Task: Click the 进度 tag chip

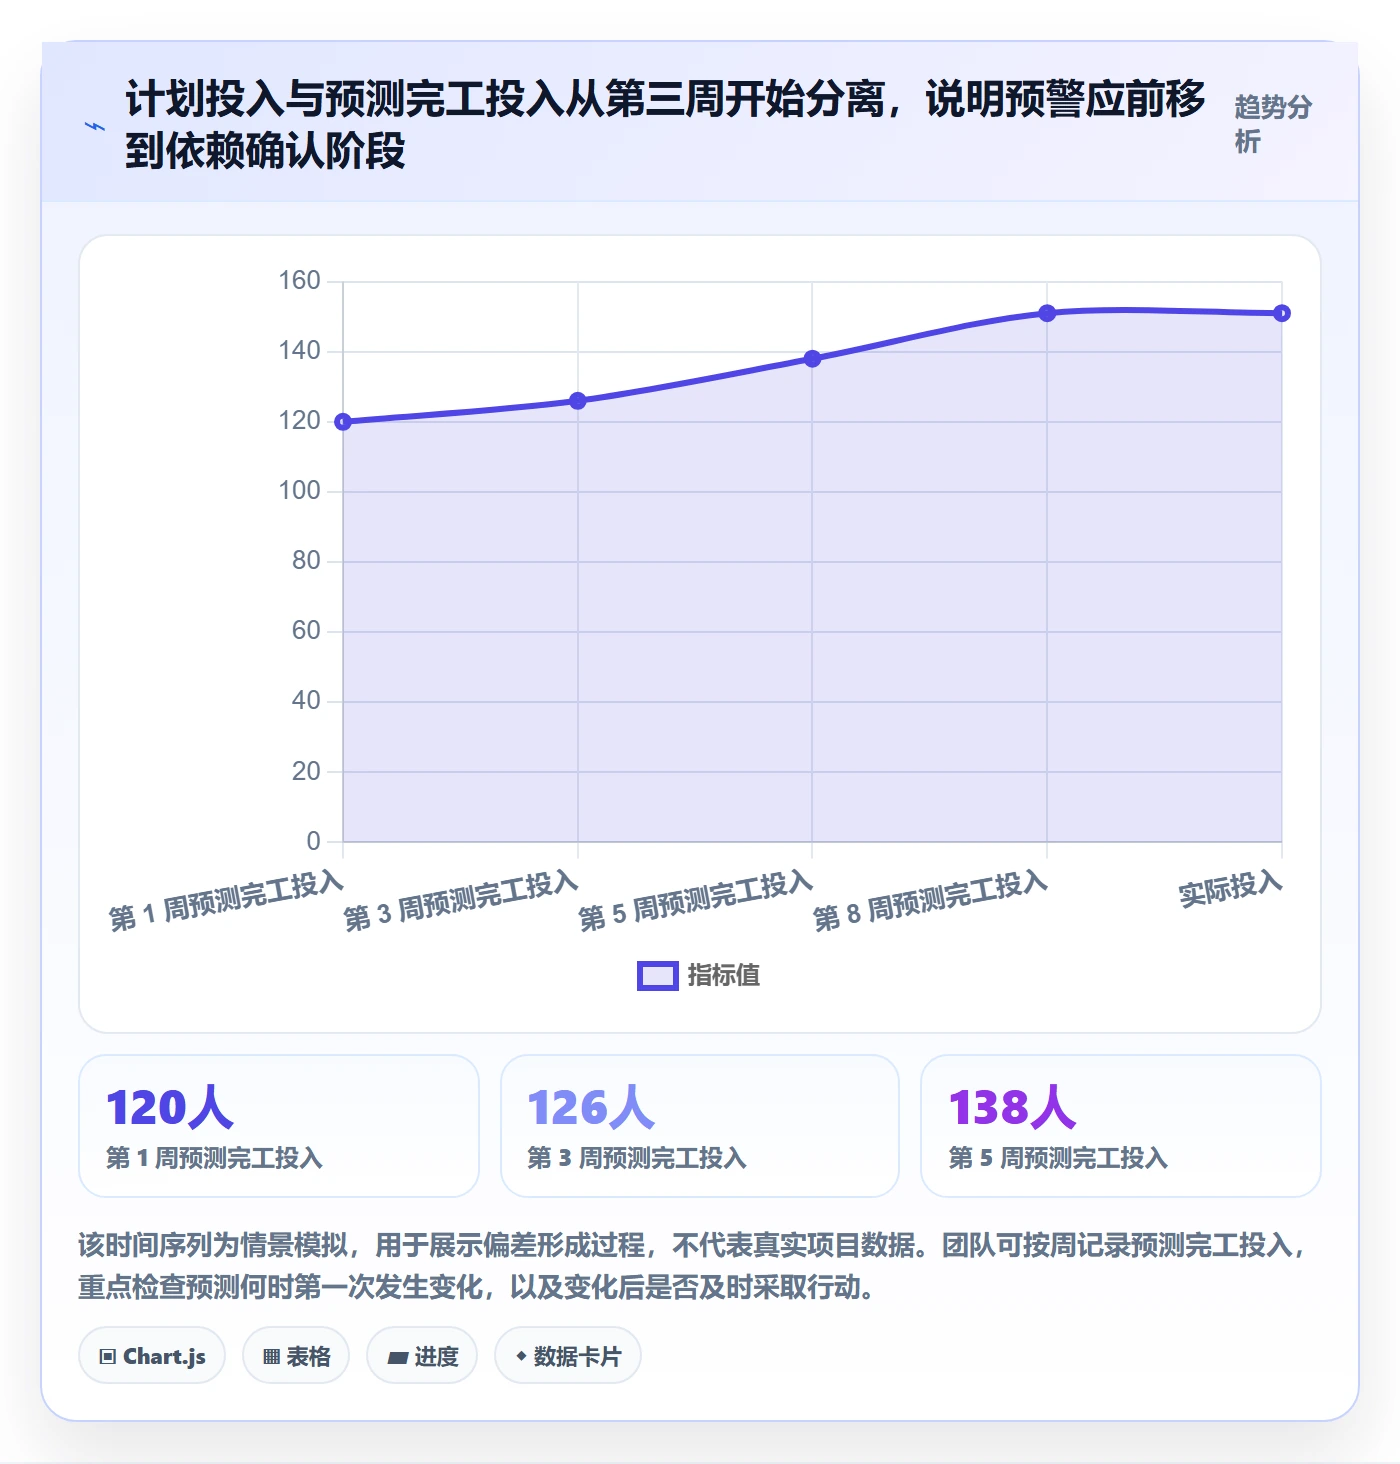Action: point(422,1356)
